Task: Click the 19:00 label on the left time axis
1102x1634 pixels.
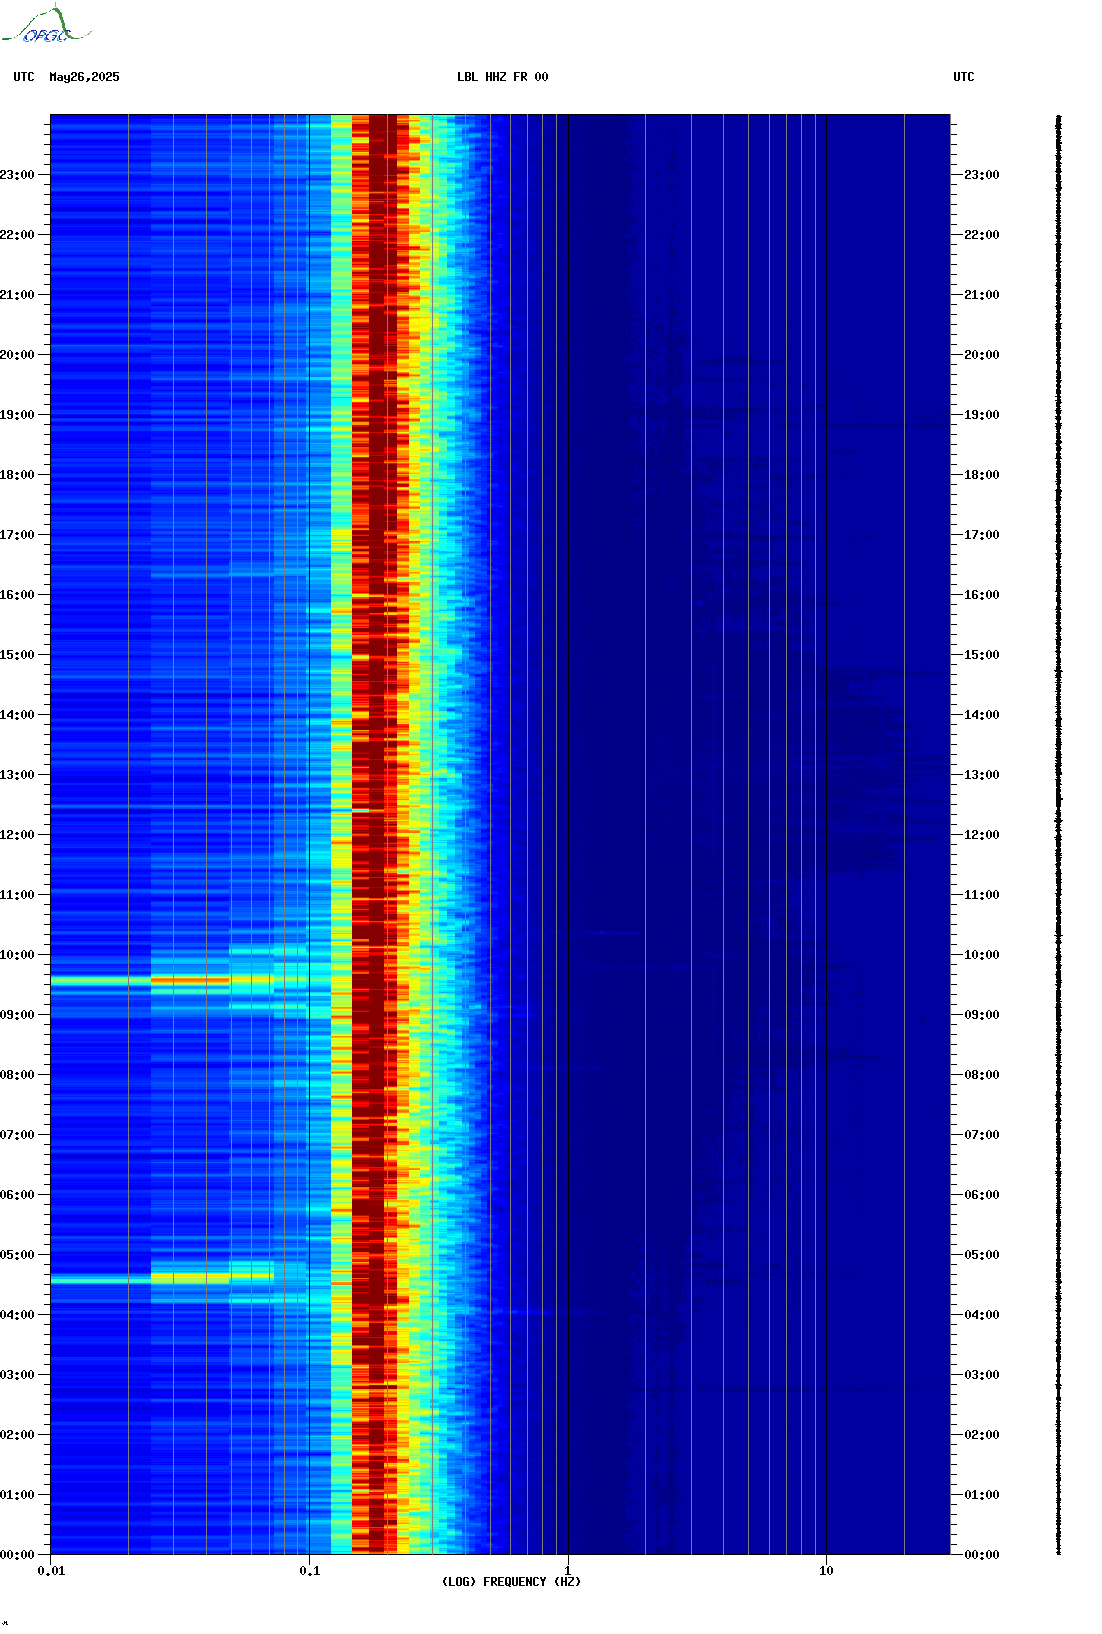Action: tap(17, 415)
